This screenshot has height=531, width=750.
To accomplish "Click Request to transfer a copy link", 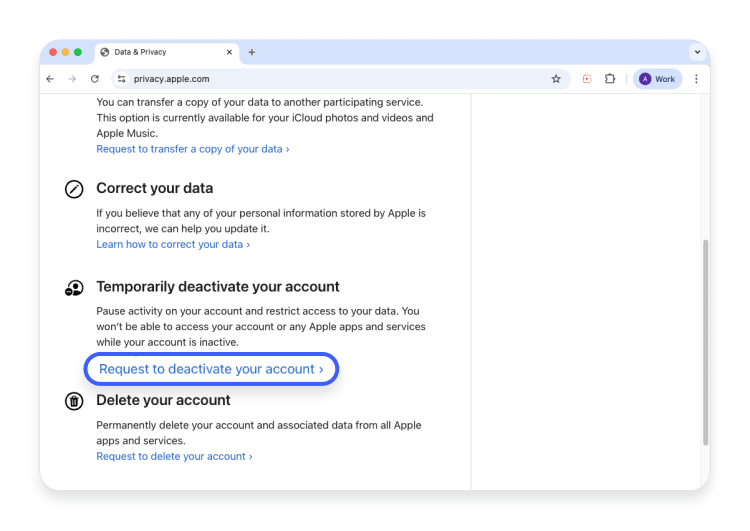I will 193,149.
